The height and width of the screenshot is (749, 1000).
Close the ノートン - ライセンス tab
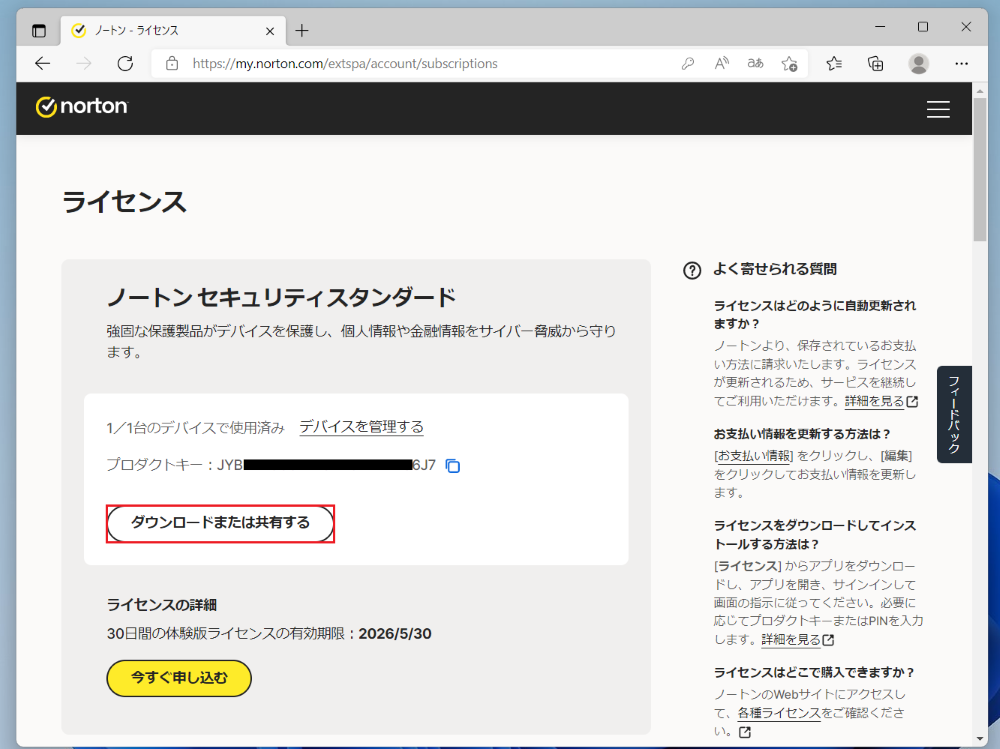click(270, 31)
